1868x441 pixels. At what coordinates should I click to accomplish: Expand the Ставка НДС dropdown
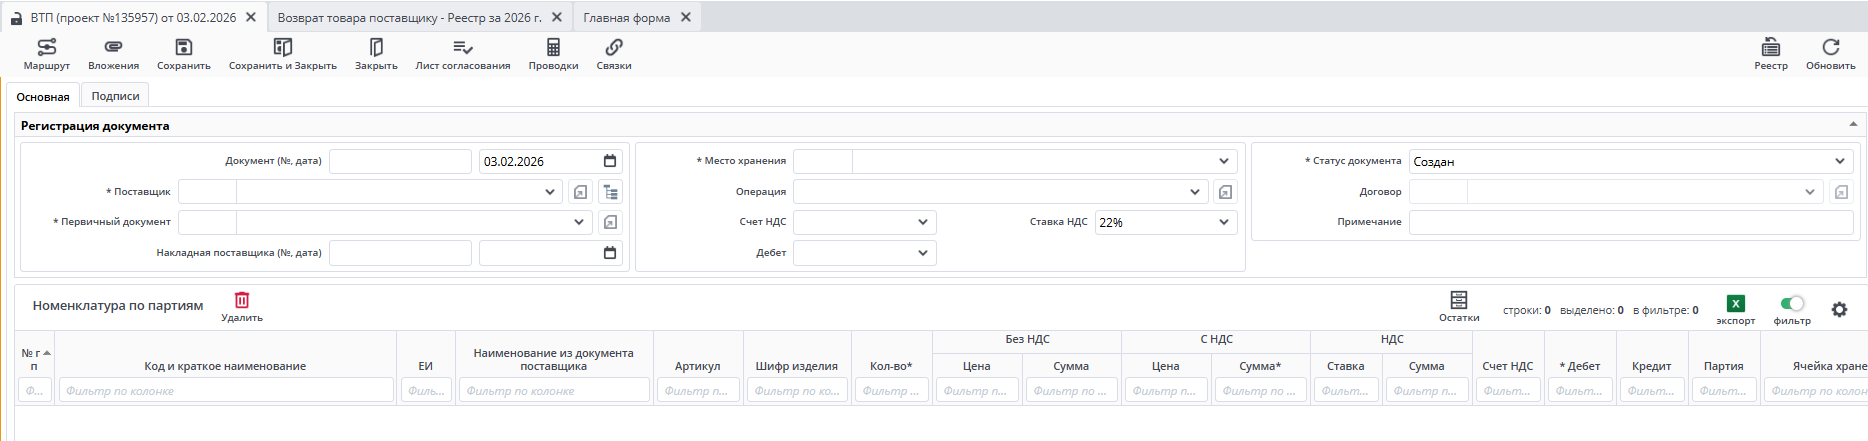tap(1224, 222)
